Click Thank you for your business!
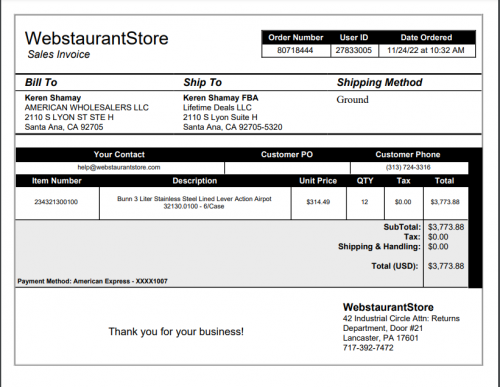This screenshot has height=387, width=500. tap(176, 332)
